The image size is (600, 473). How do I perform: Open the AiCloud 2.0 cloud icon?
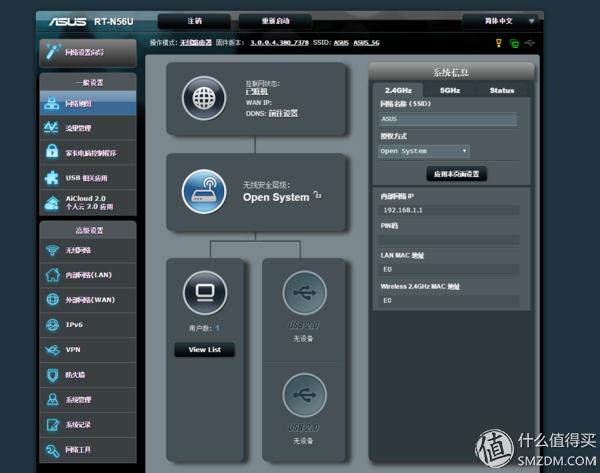52,203
